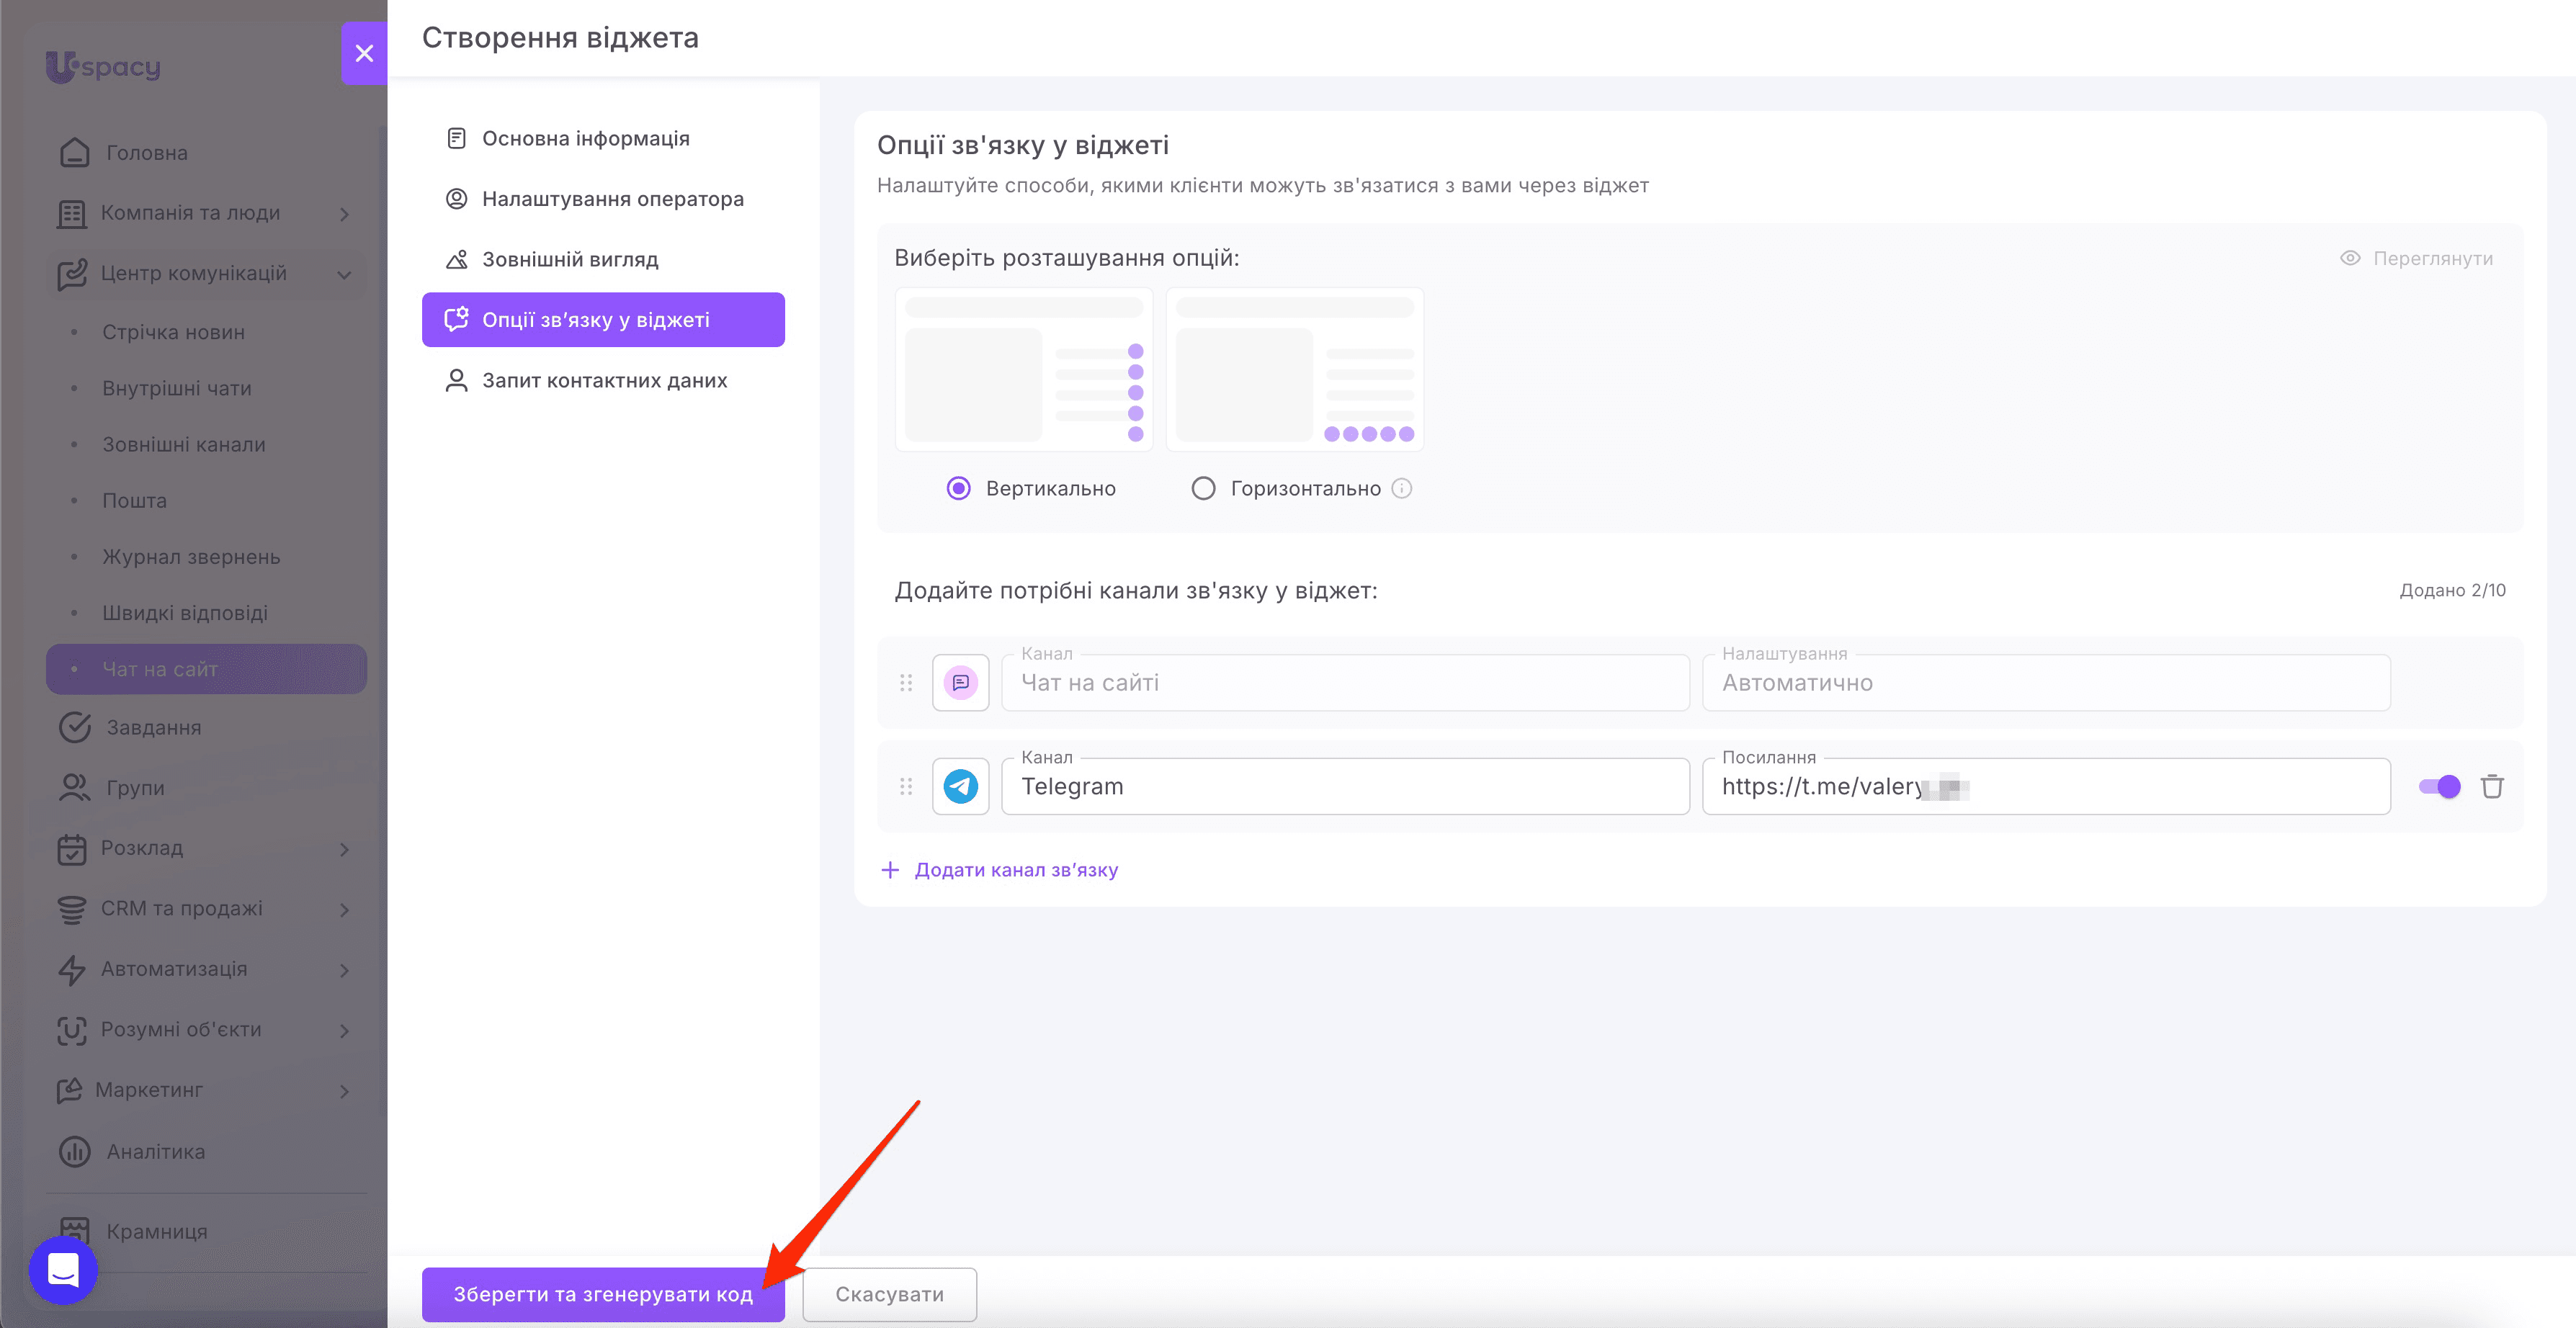Click Зберегти та згенерувати код button

(x=603, y=1294)
